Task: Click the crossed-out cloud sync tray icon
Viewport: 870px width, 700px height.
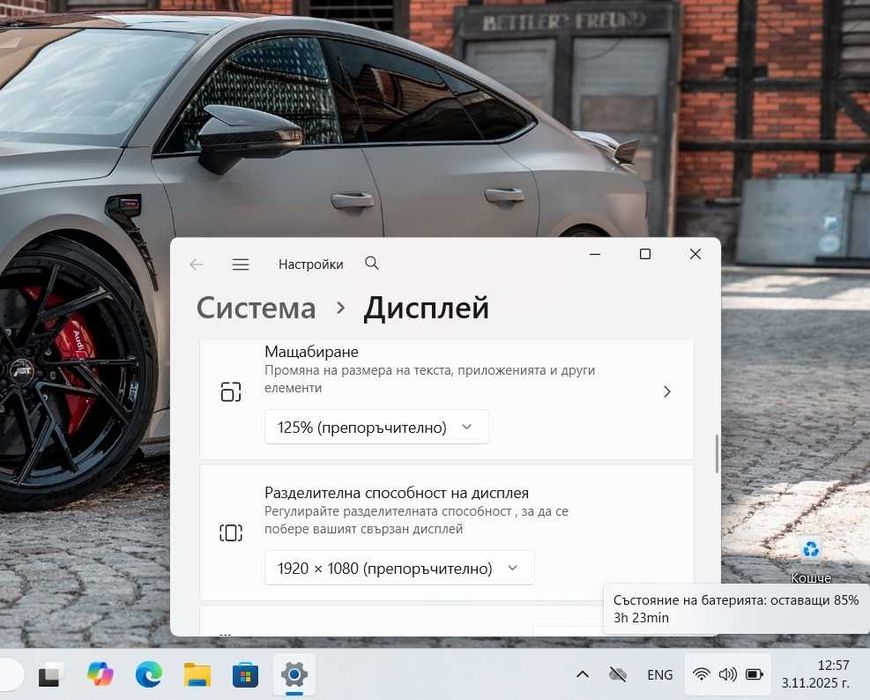Action: [618, 674]
